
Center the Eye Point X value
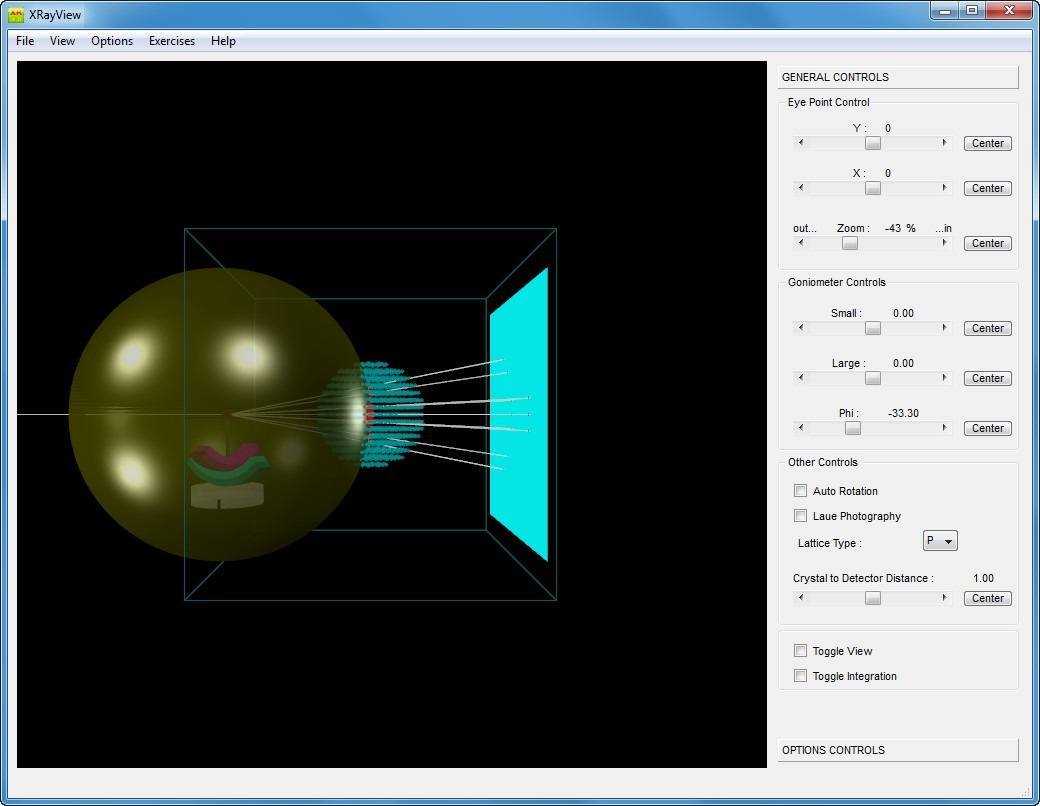(988, 188)
